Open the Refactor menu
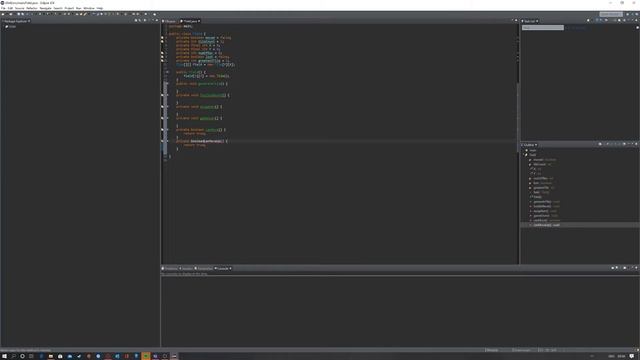Screen dimensions: 640x360 pos(32,8)
